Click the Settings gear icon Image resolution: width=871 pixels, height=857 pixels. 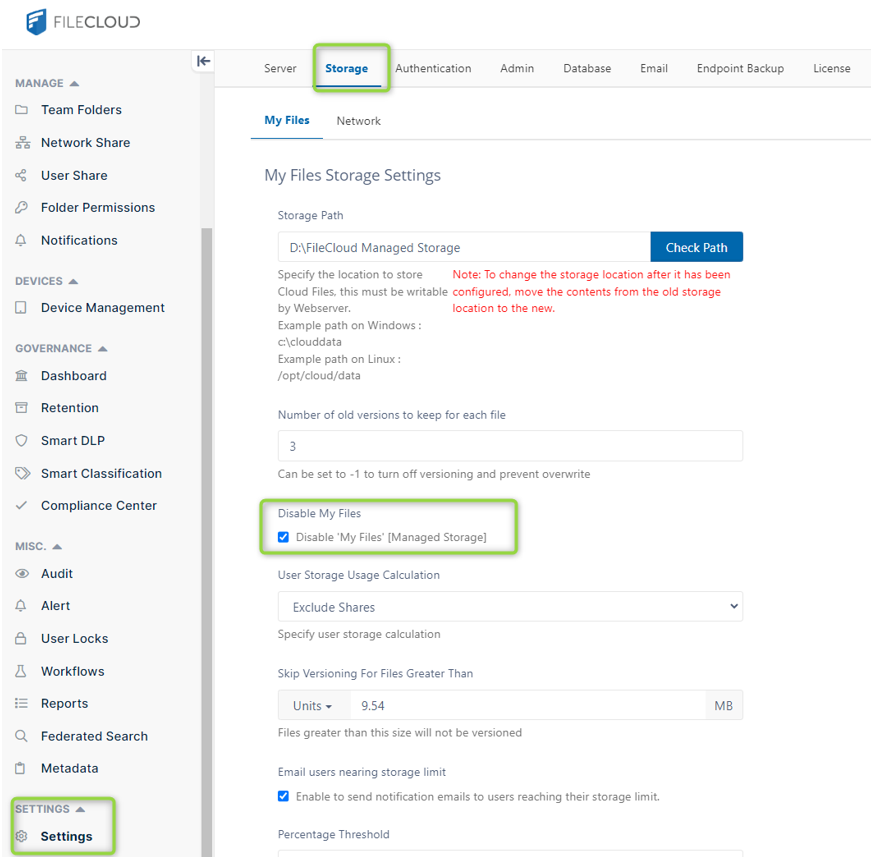coord(22,836)
